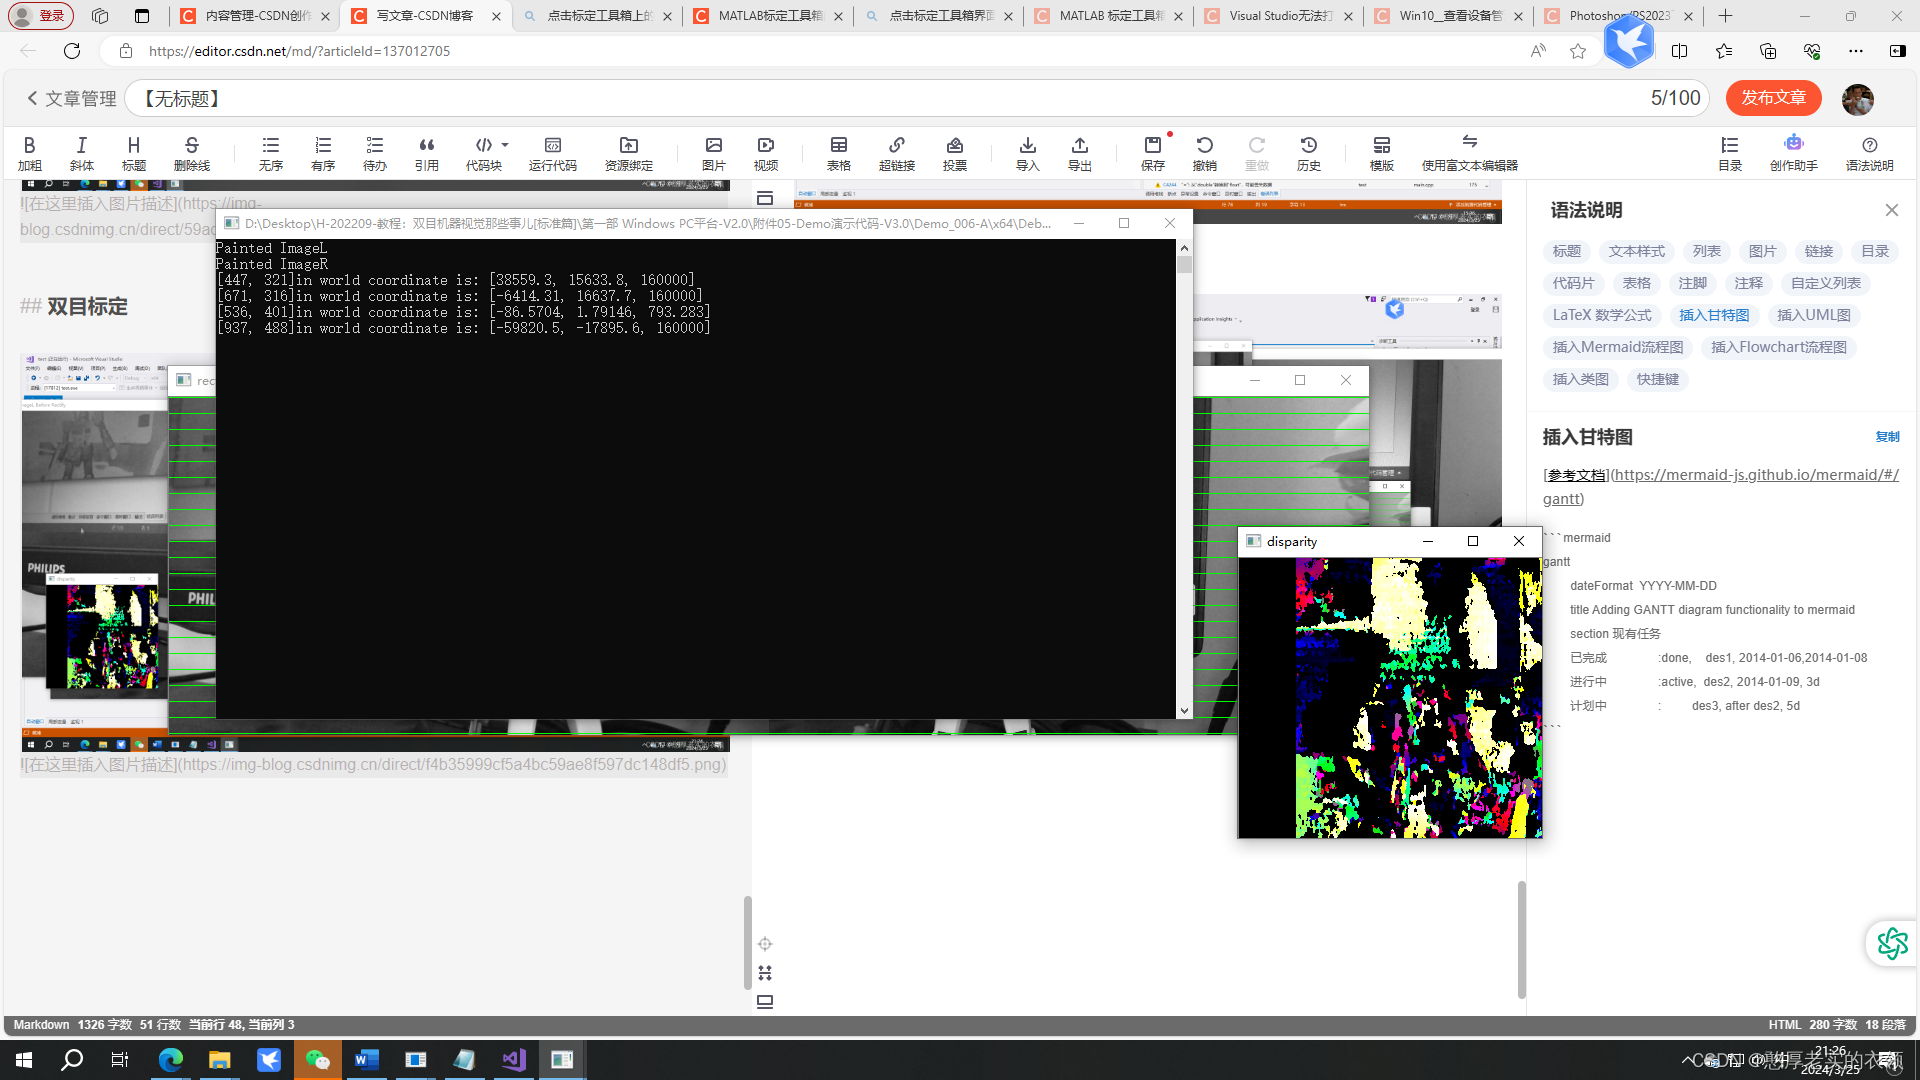Click the 发布文章 publish button

click(1773, 98)
